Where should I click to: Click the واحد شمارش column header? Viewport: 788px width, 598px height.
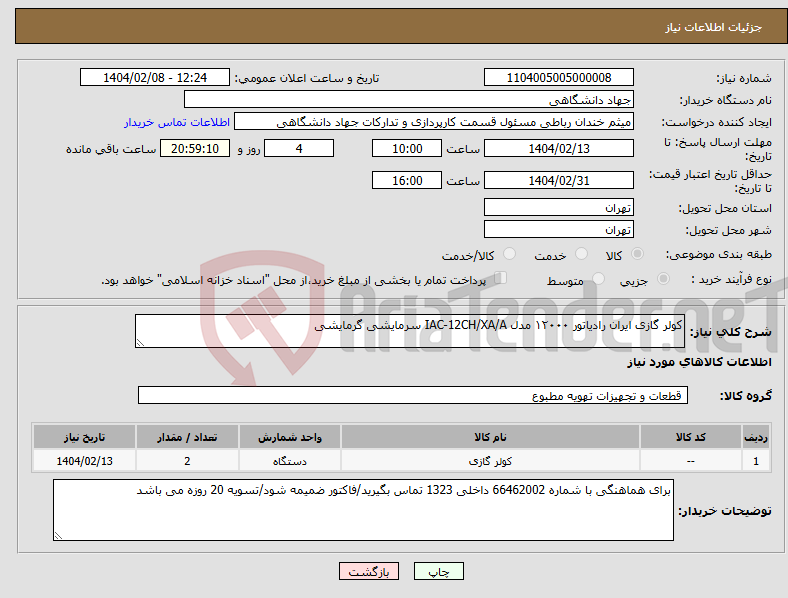[x=290, y=437]
